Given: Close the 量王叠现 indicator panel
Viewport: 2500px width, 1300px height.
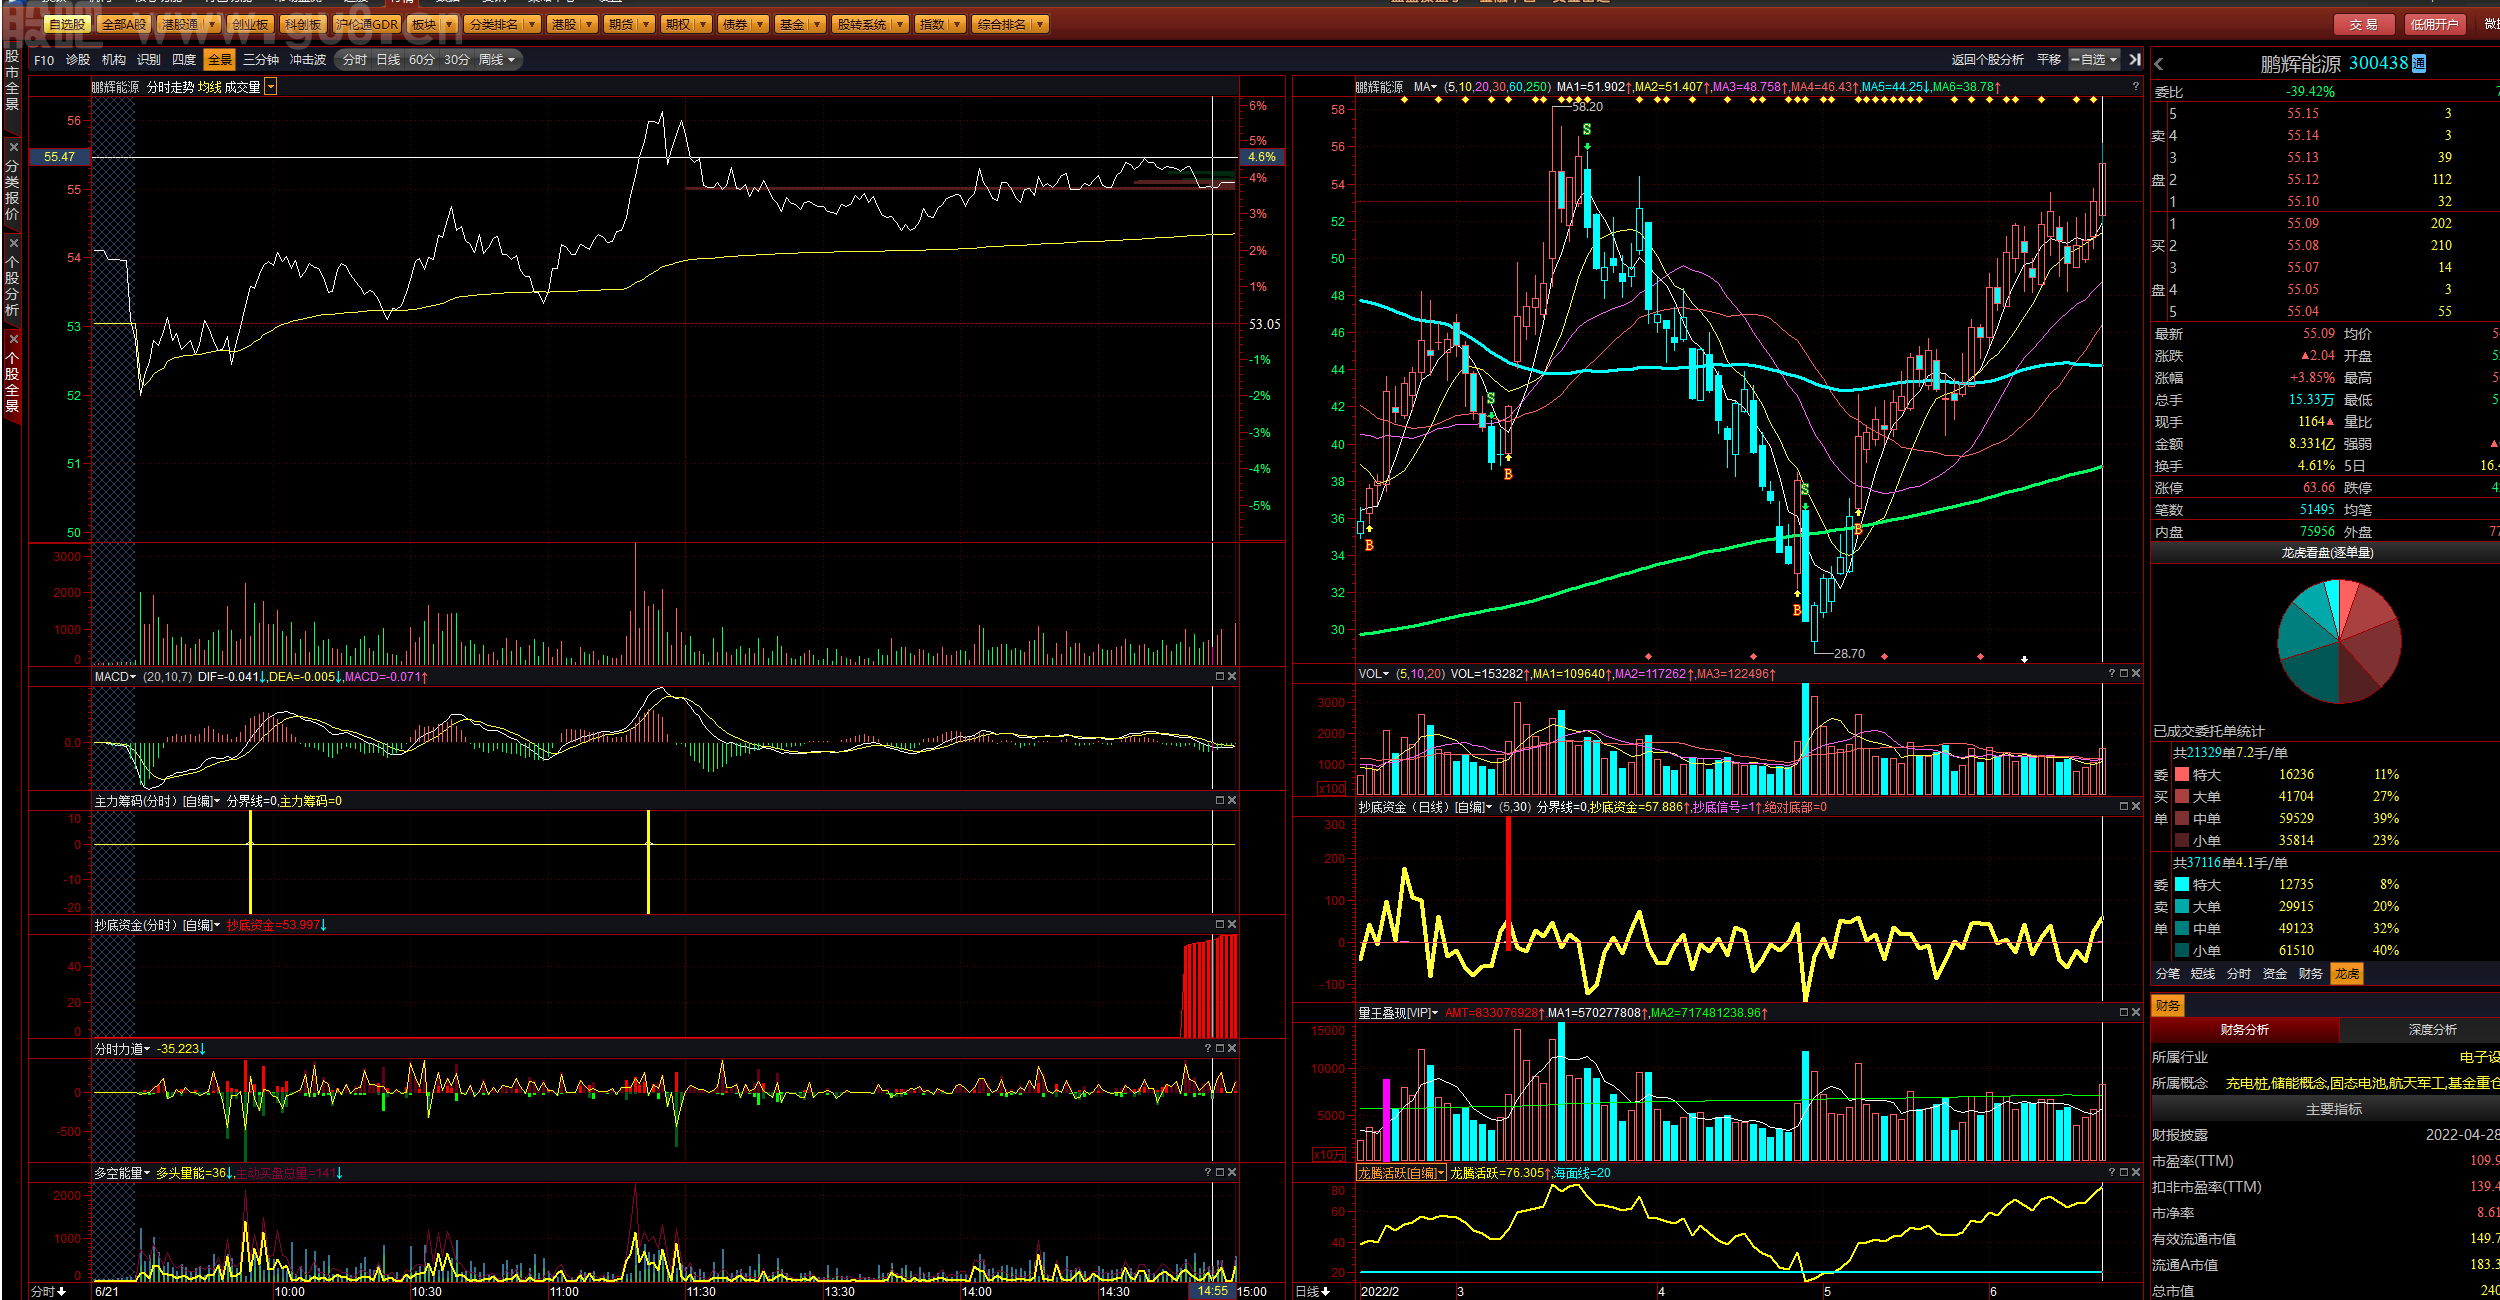Looking at the screenshot, I should [x=2136, y=1012].
